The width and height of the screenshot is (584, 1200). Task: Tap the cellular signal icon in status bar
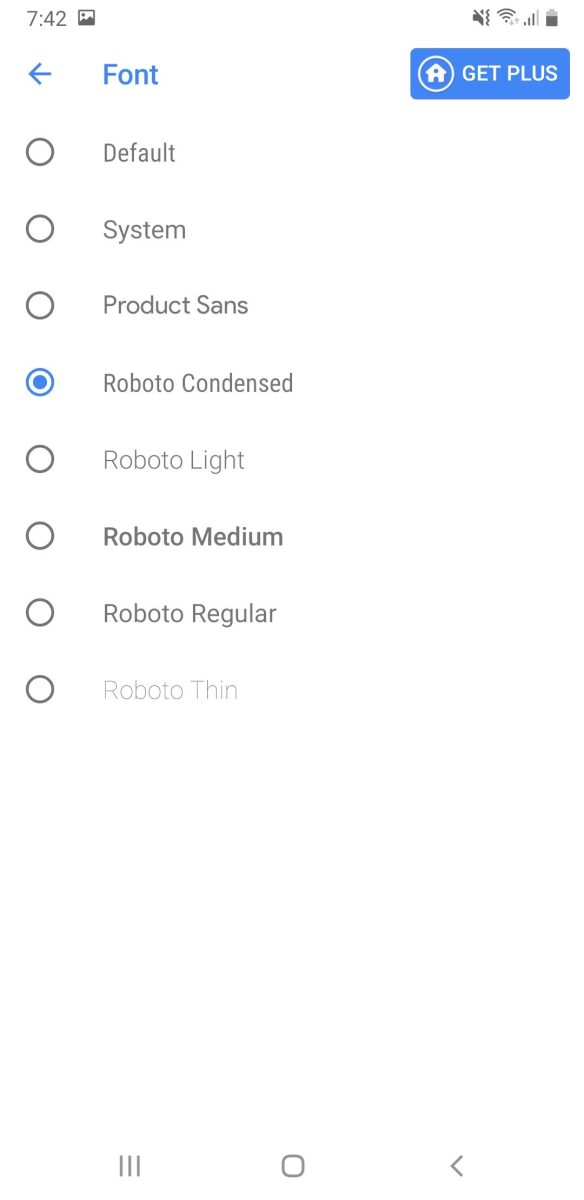[x=535, y=17]
